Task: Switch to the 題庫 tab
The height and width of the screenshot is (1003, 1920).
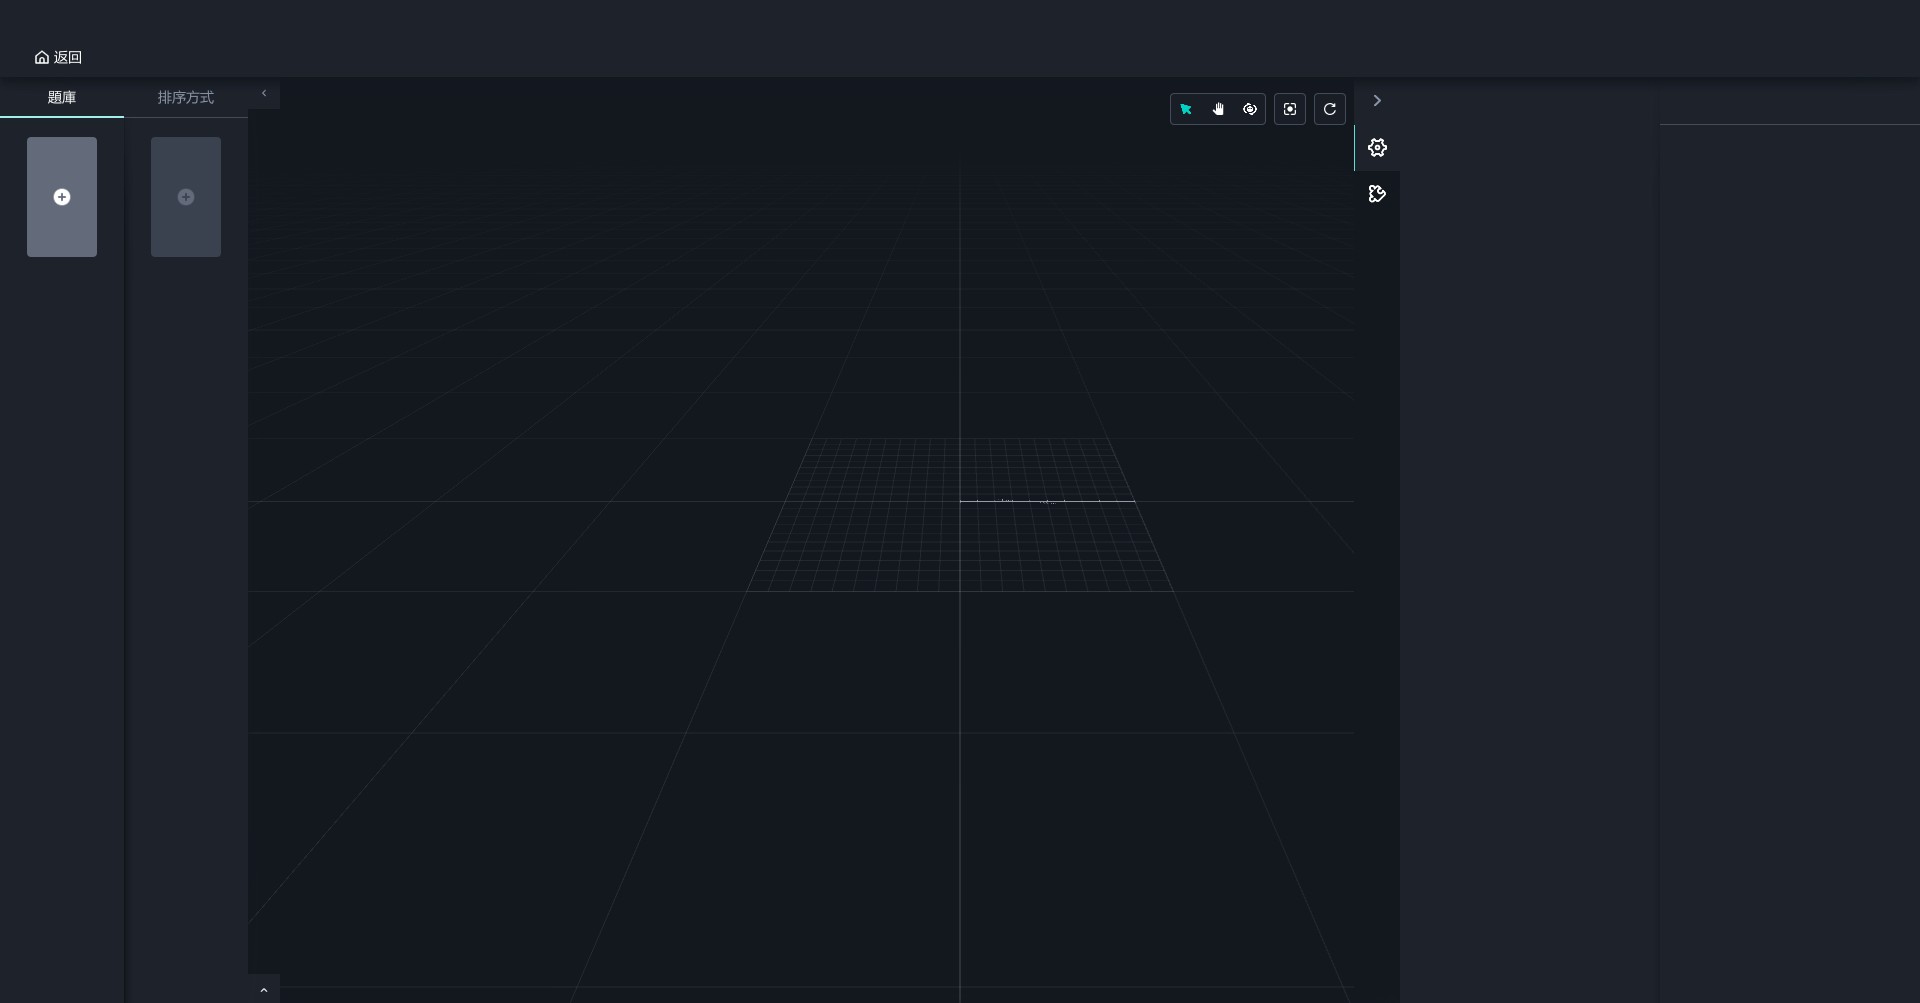Action: pyautogui.click(x=62, y=98)
